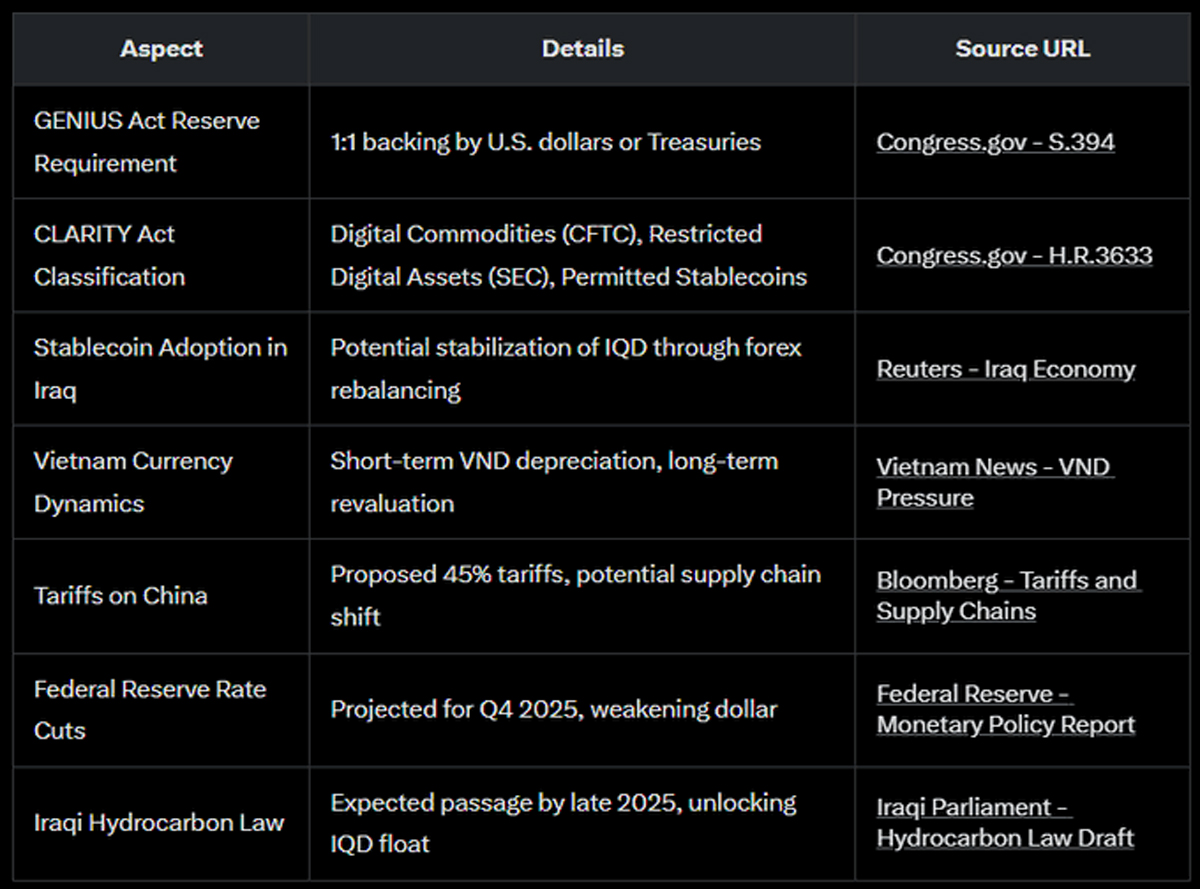Click the Projected for Q4 2025 details cell
This screenshot has width=1200, height=889.
(553, 709)
